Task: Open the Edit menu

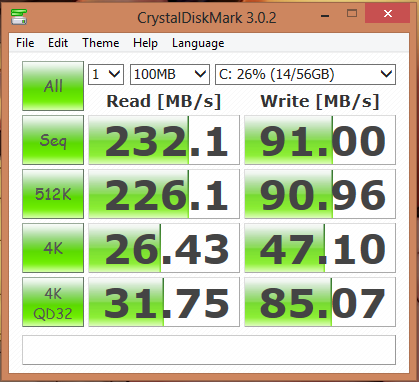Action: [58, 43]
